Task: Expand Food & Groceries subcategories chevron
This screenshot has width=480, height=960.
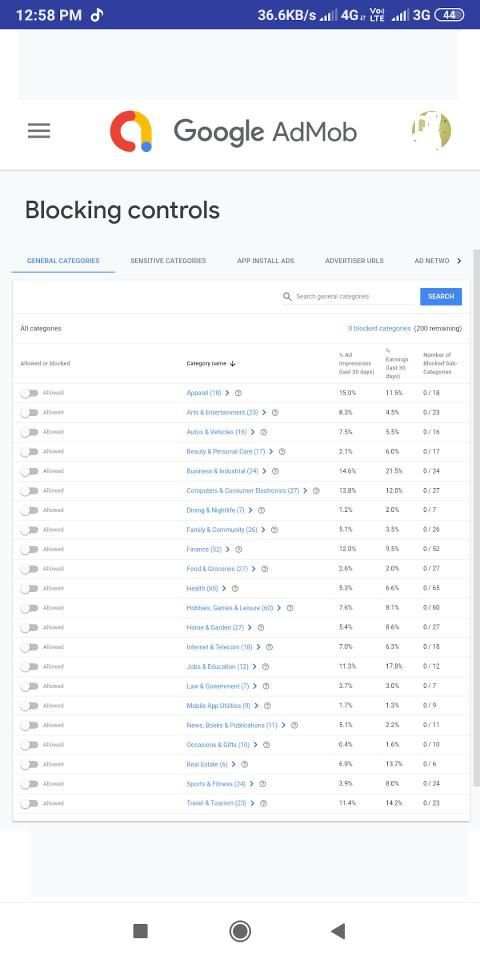Action: point(253,569)
